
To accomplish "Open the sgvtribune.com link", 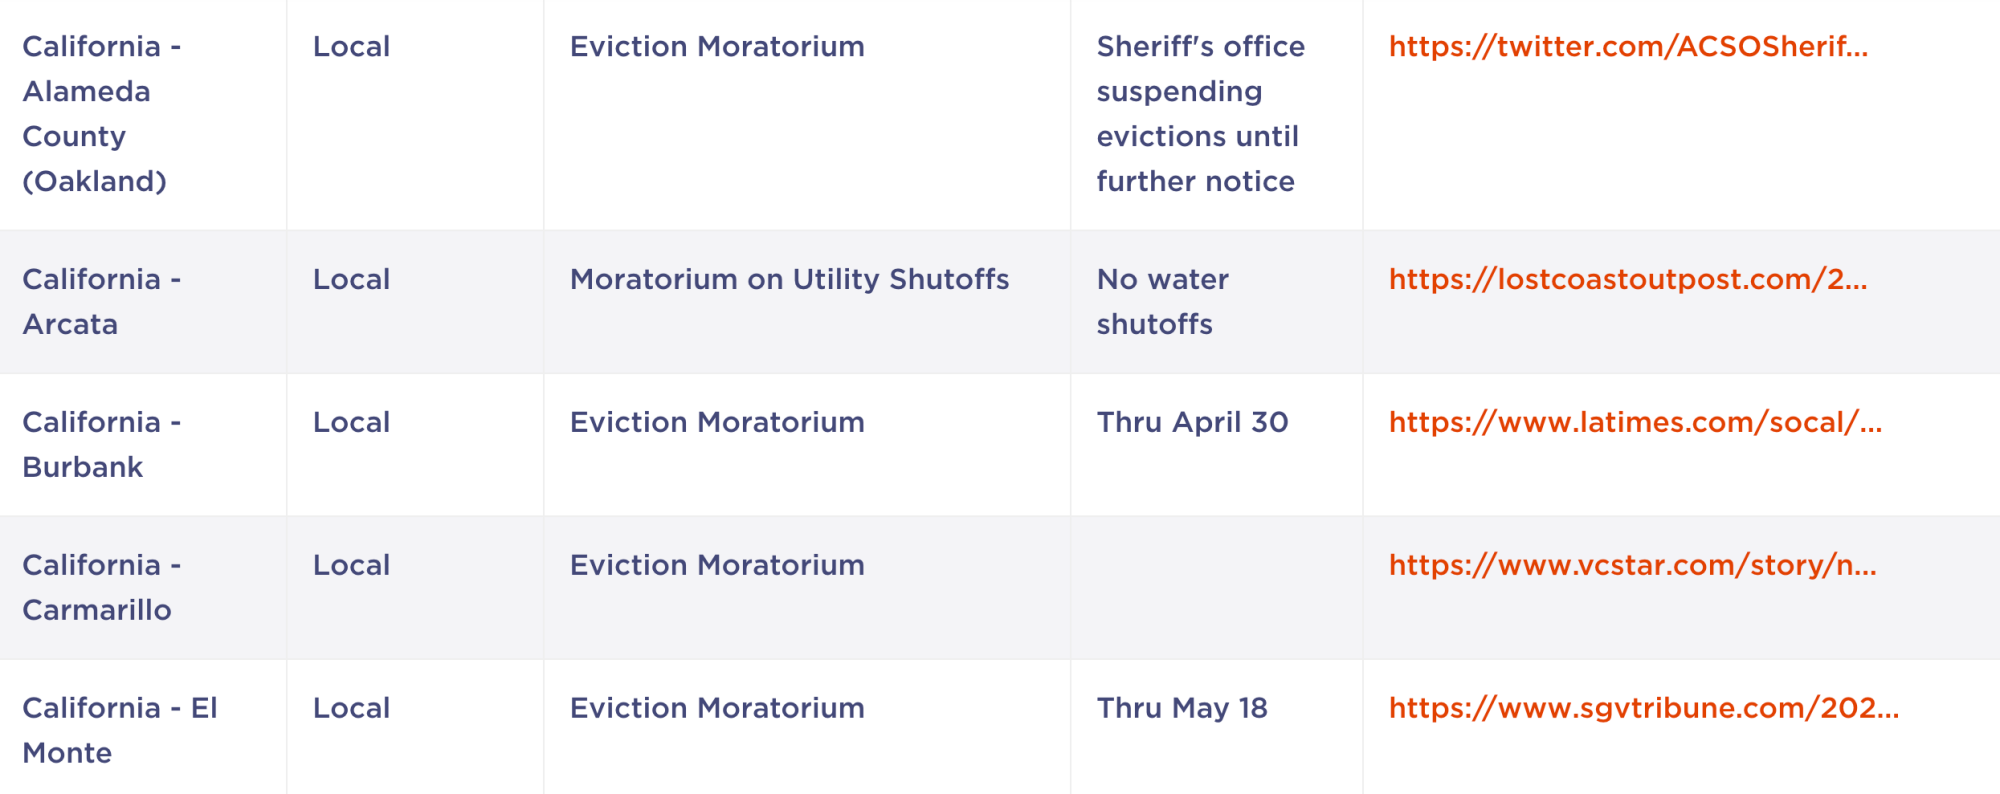I will coord(1644,709).
